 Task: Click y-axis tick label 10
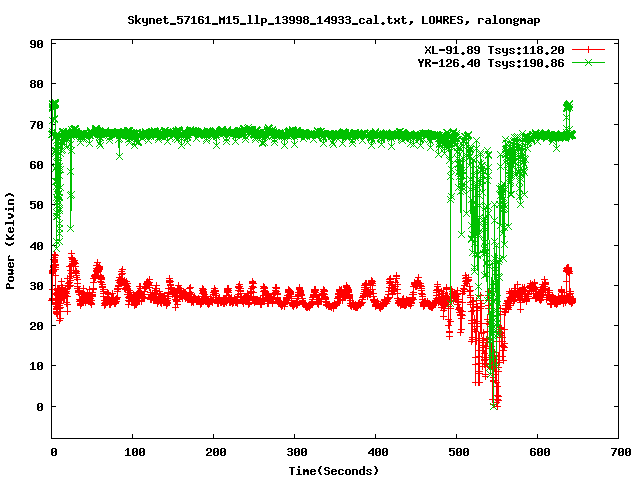[36, 367]
